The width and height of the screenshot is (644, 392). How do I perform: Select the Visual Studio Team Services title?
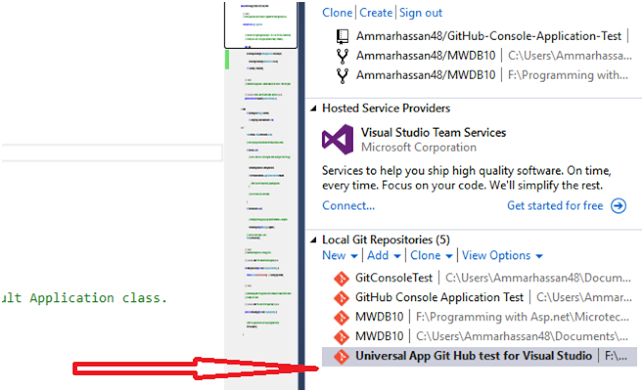(x=433, y=132)
